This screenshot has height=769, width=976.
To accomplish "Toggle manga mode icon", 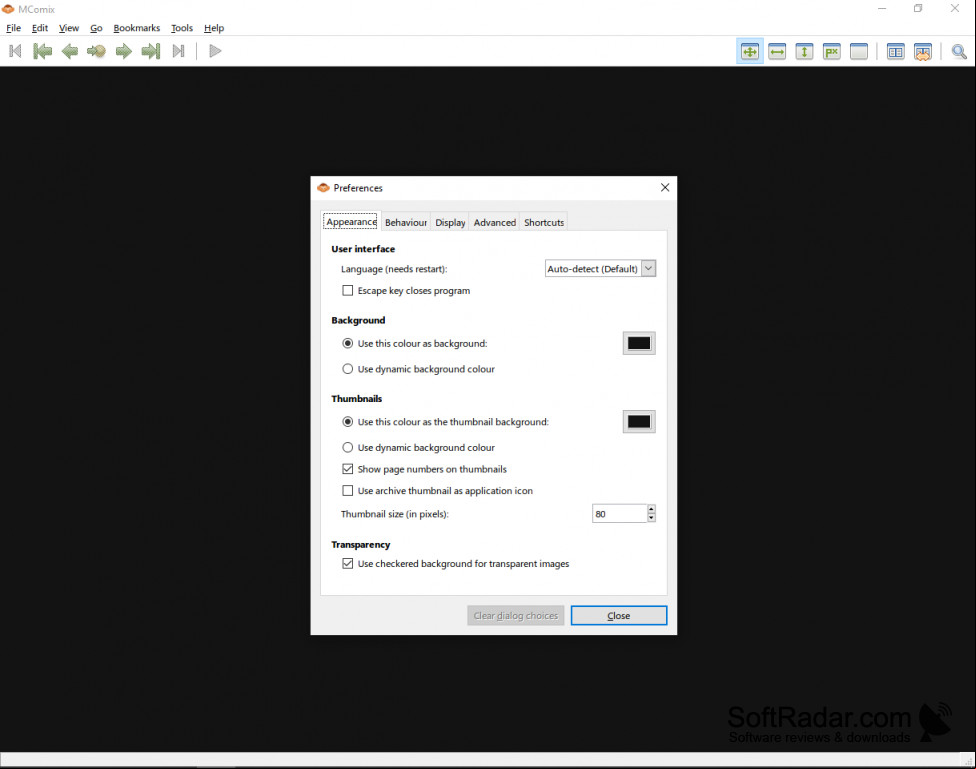I will 923,52.
